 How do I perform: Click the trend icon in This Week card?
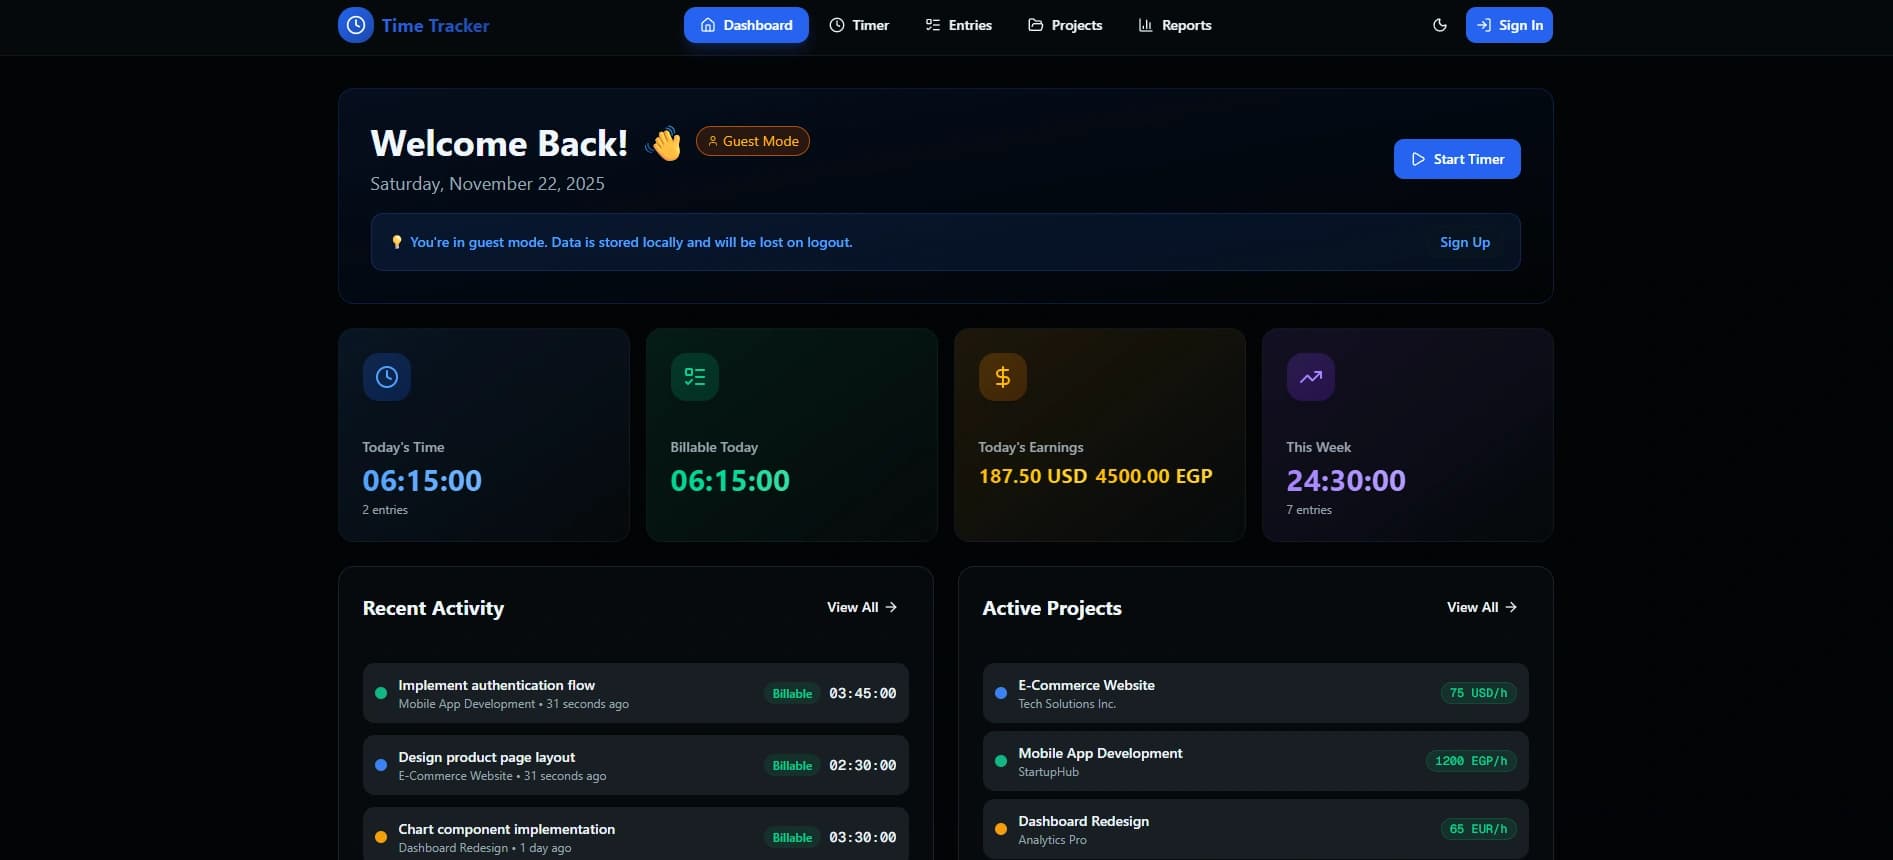pos(1311,377)
